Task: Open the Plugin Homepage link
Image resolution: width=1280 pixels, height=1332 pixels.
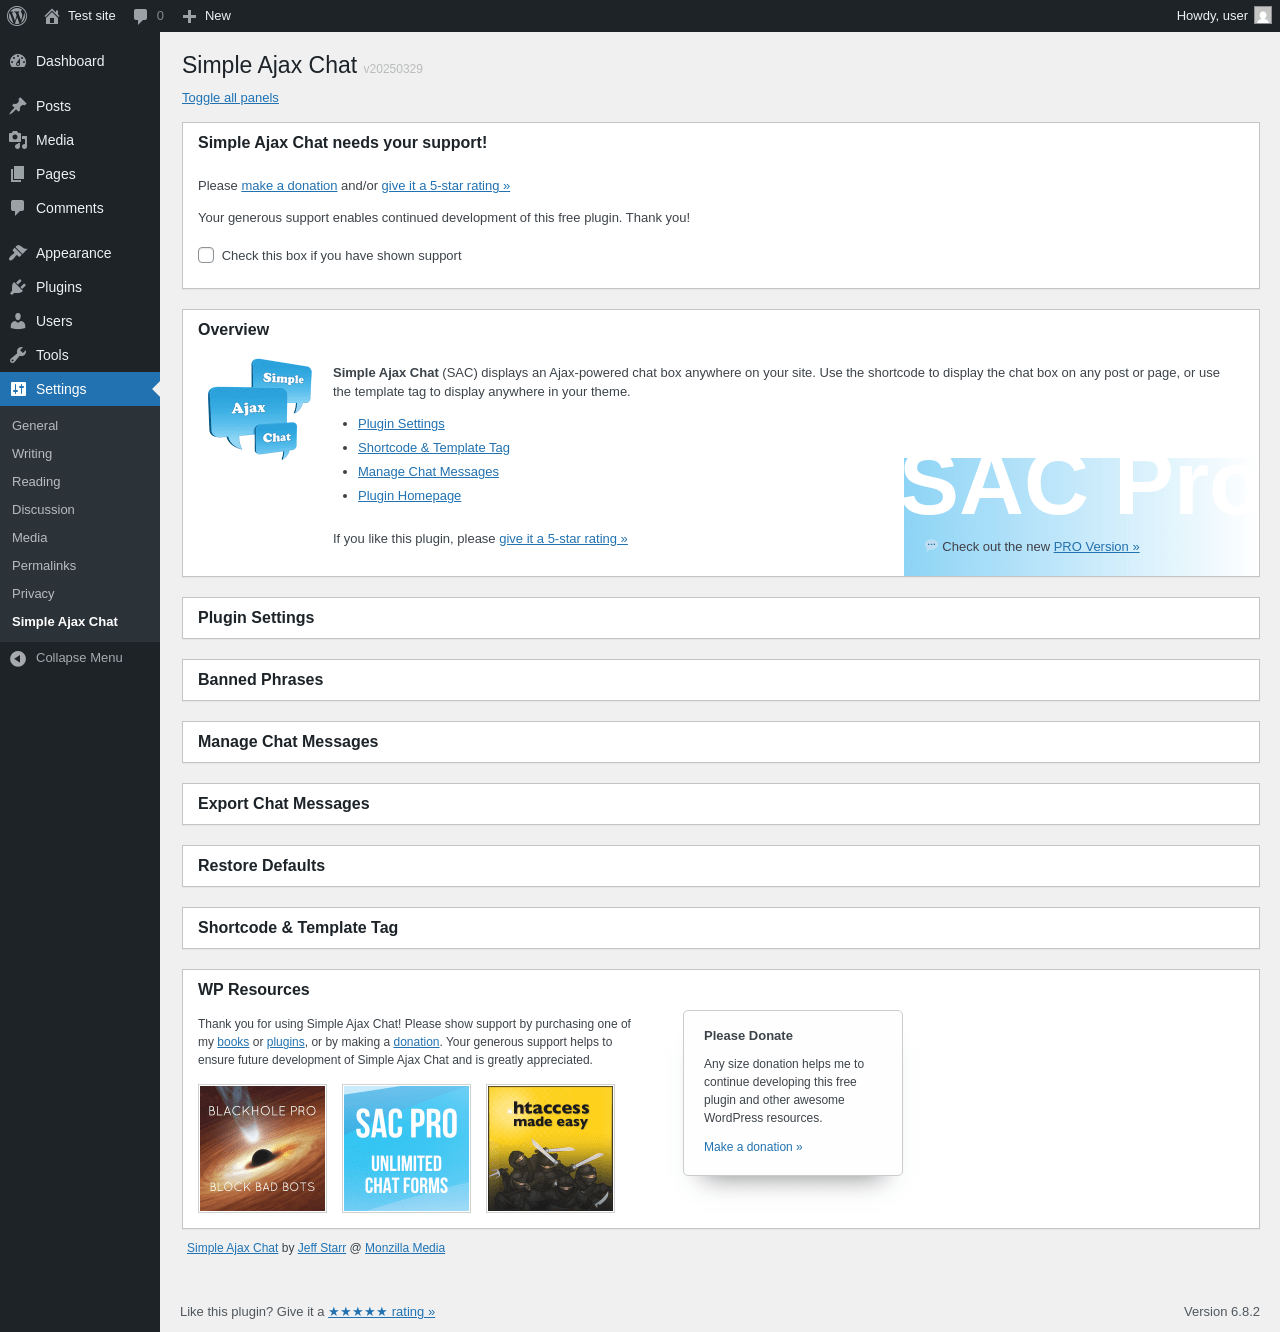Action: pos(409,496)
